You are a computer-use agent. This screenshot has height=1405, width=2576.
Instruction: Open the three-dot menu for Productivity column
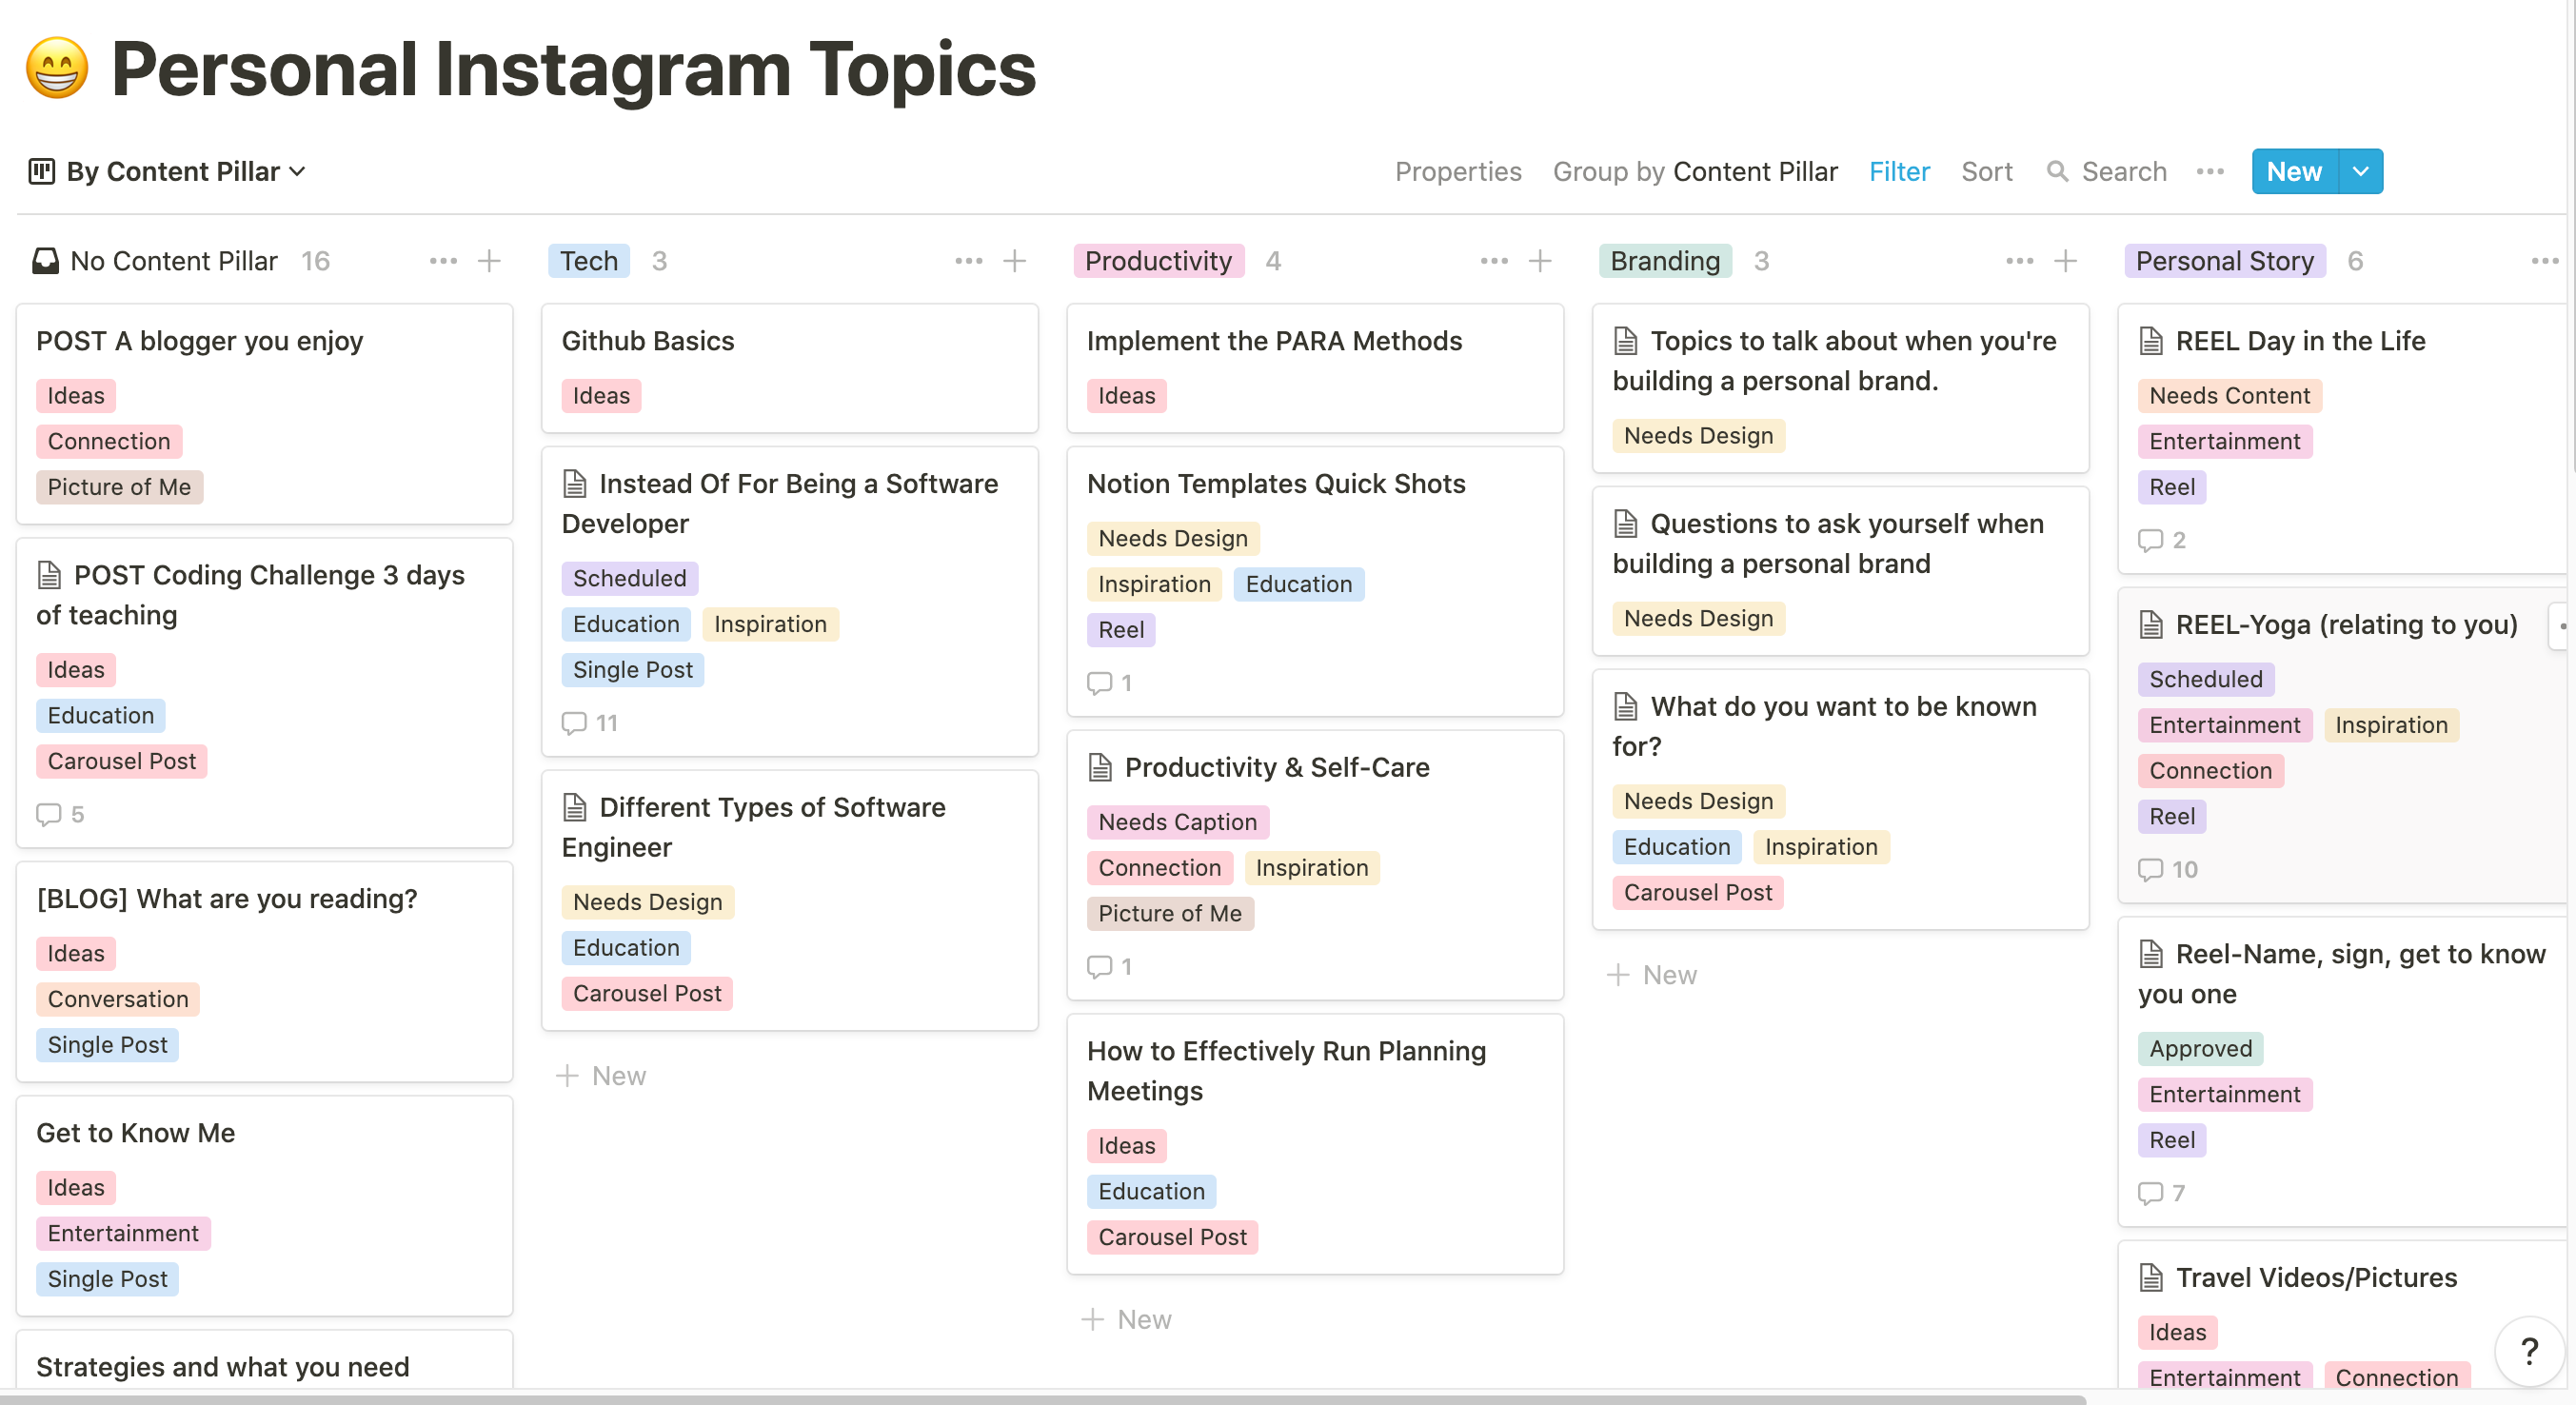(1494, 261)
